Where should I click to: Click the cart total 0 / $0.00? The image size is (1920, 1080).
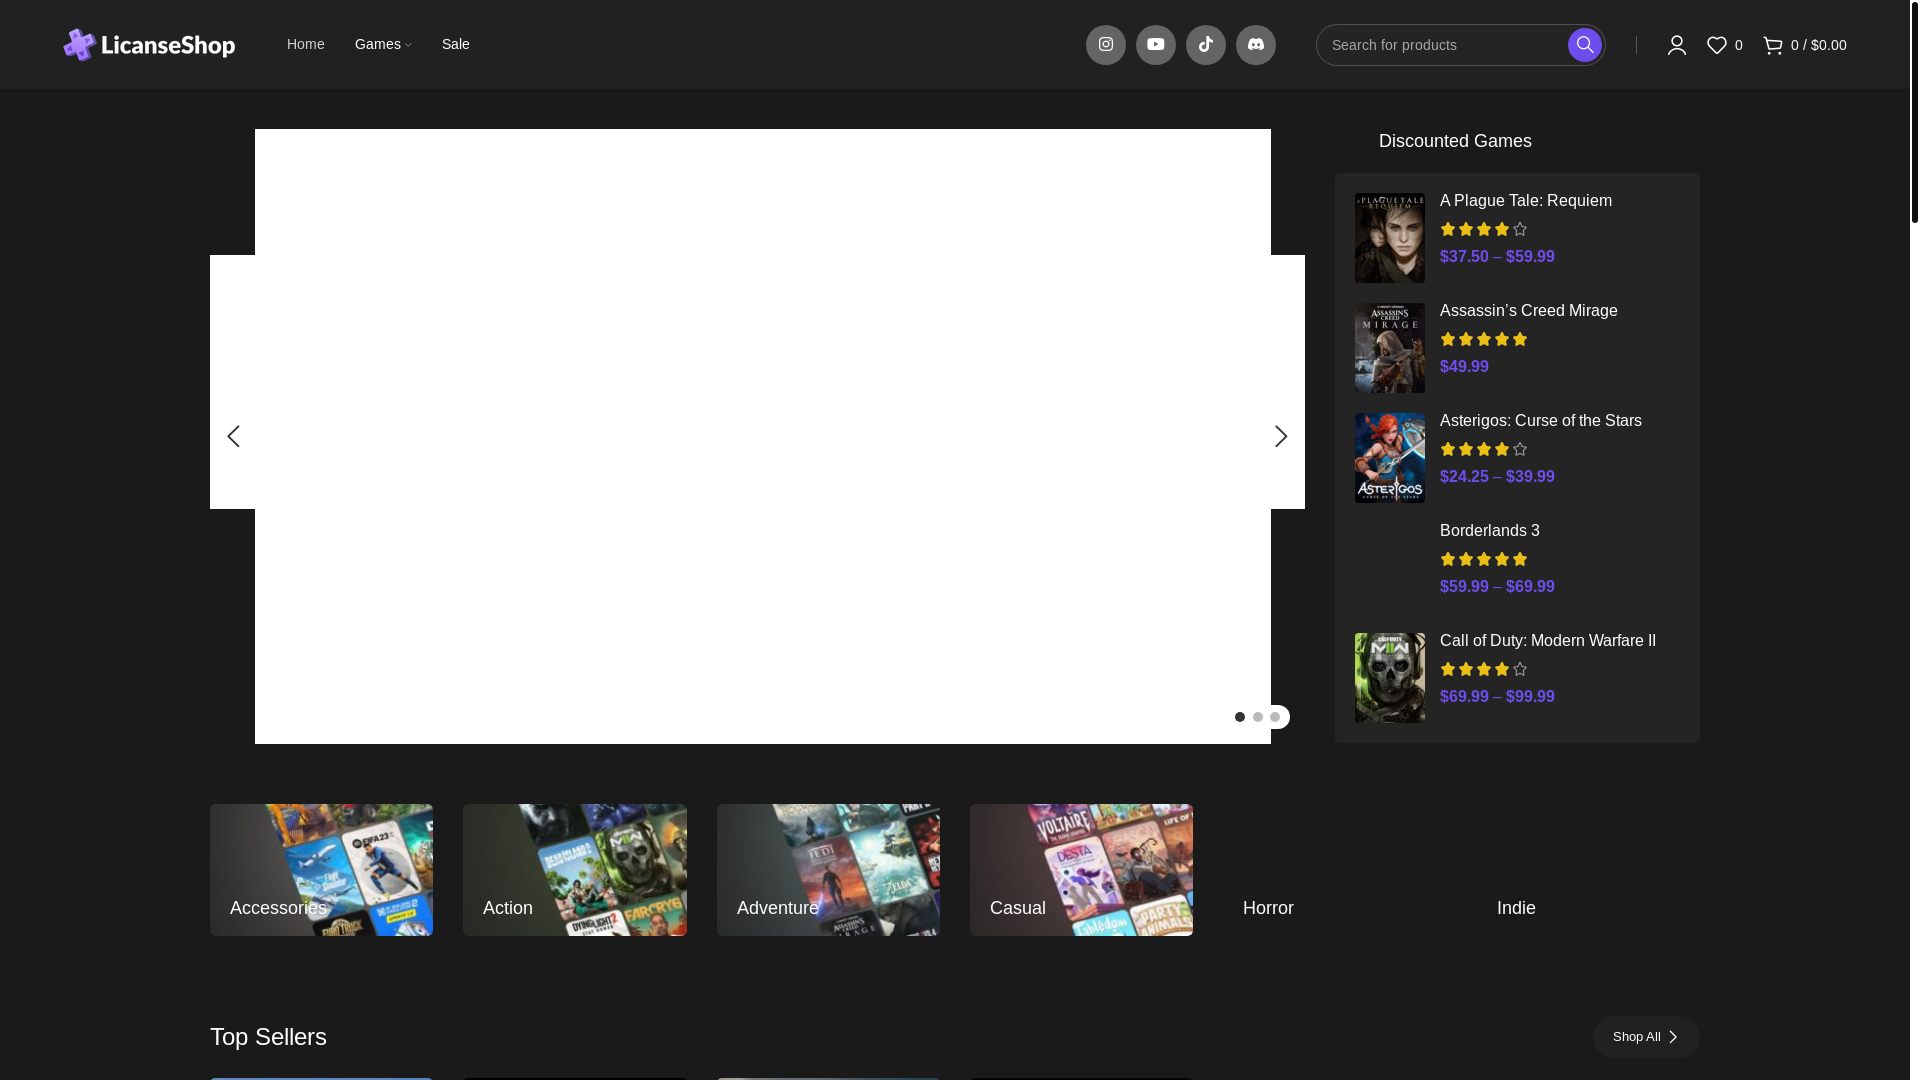[x=1818, y=45]
